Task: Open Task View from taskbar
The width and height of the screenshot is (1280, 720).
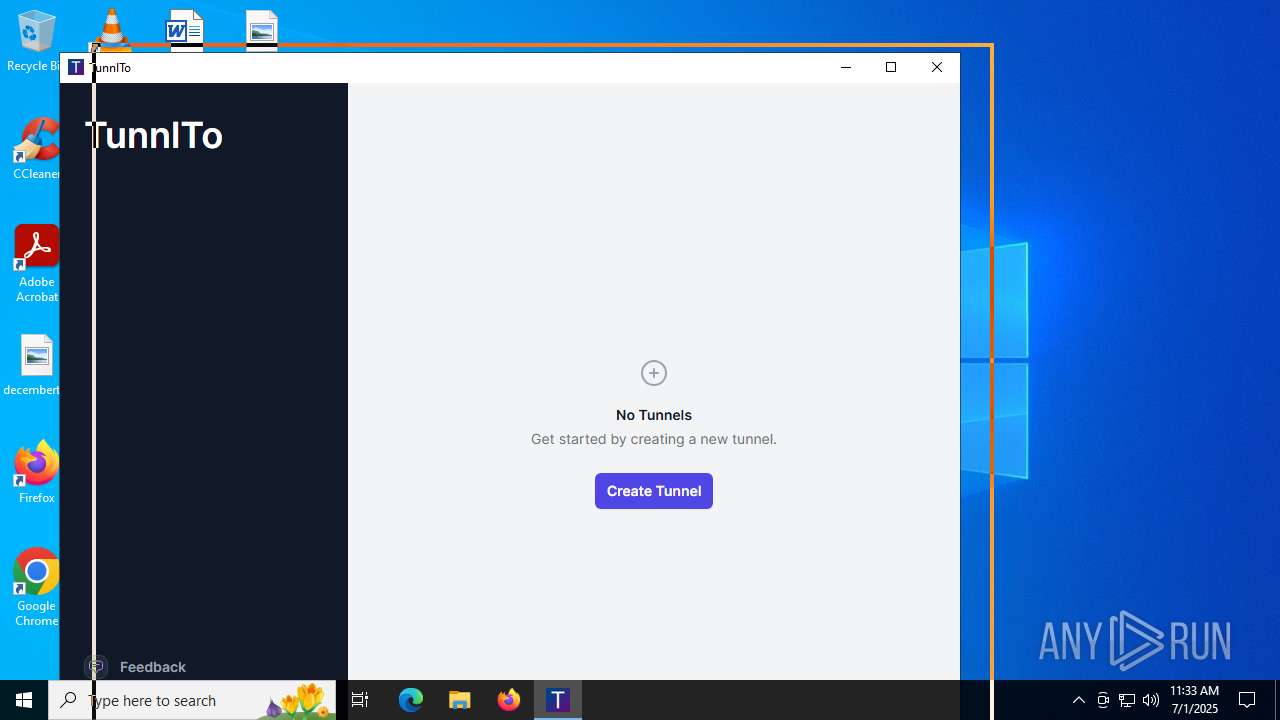Action: click(360, 700)
